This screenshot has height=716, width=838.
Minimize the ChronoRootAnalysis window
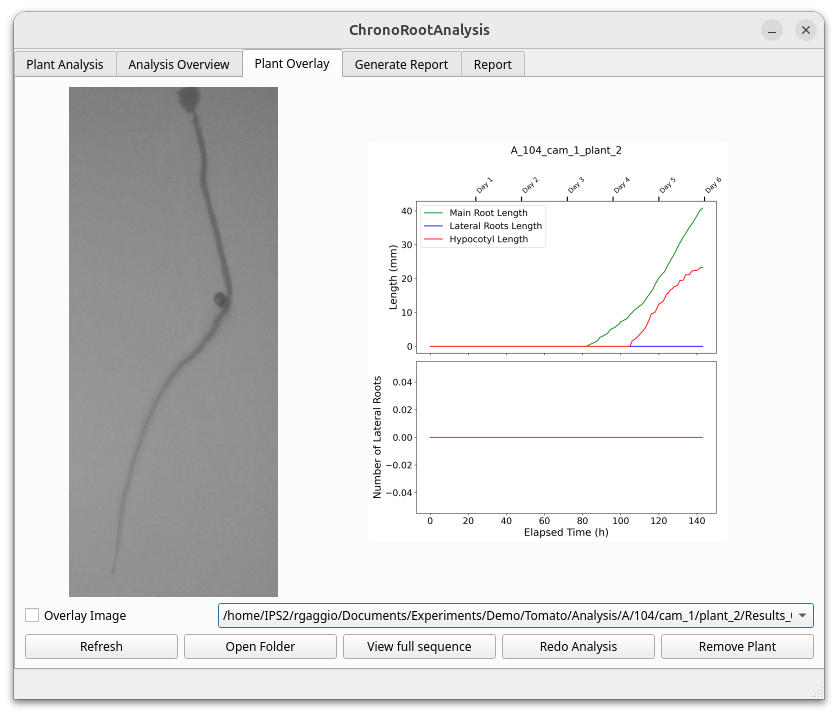771,30
